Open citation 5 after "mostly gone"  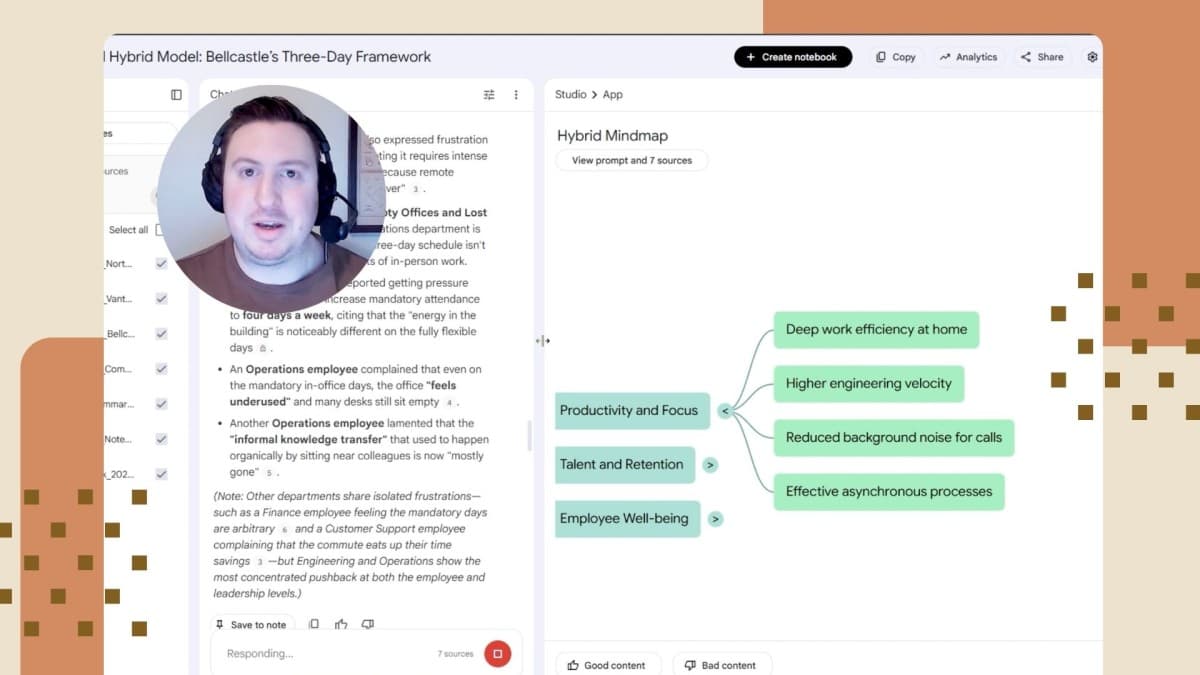pyautogui.click(x=269, y=472)
